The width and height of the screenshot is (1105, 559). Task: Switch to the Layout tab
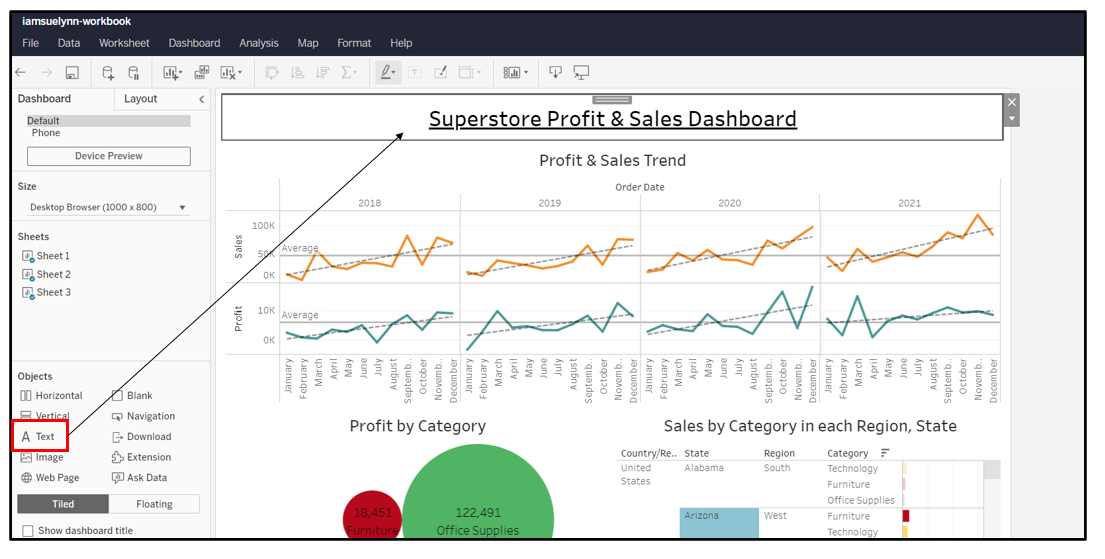pyautogui.click(x=140, y=99)
